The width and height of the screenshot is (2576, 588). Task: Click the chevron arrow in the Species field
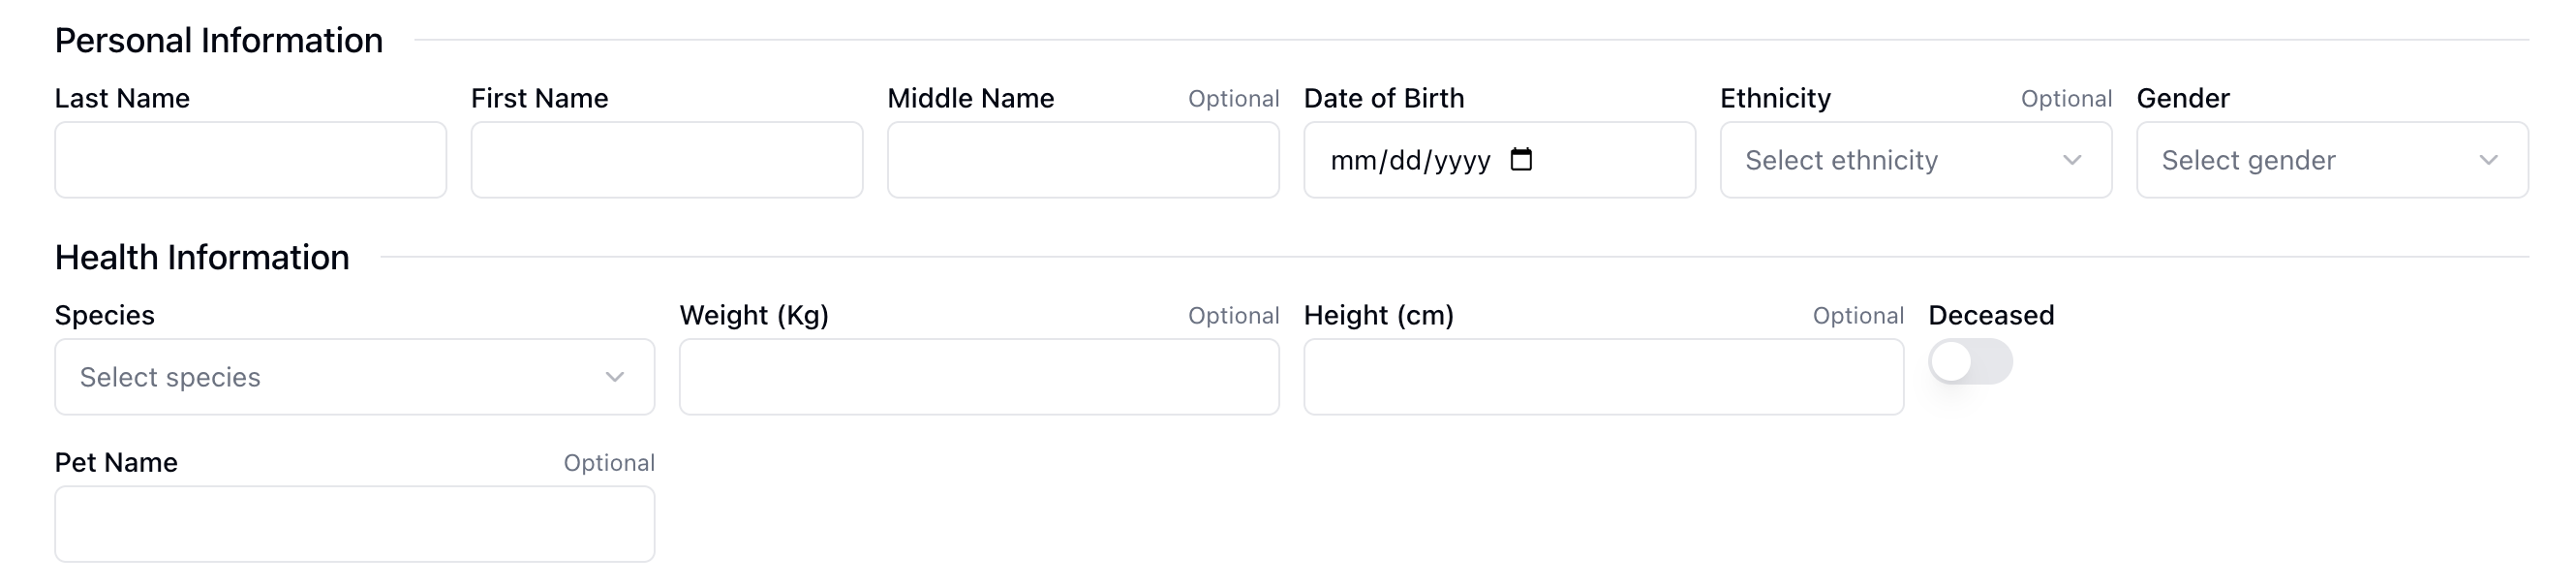click(615, 377)
